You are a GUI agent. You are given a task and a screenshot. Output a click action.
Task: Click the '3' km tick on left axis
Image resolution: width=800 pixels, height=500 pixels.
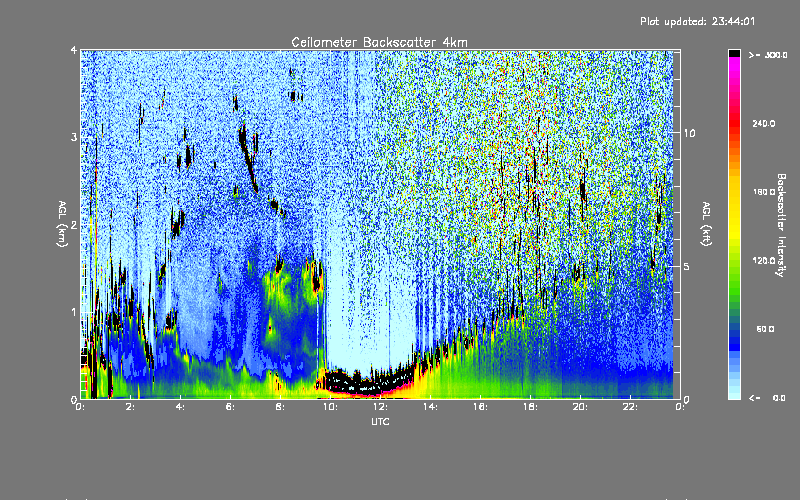[x=74, y=137]
